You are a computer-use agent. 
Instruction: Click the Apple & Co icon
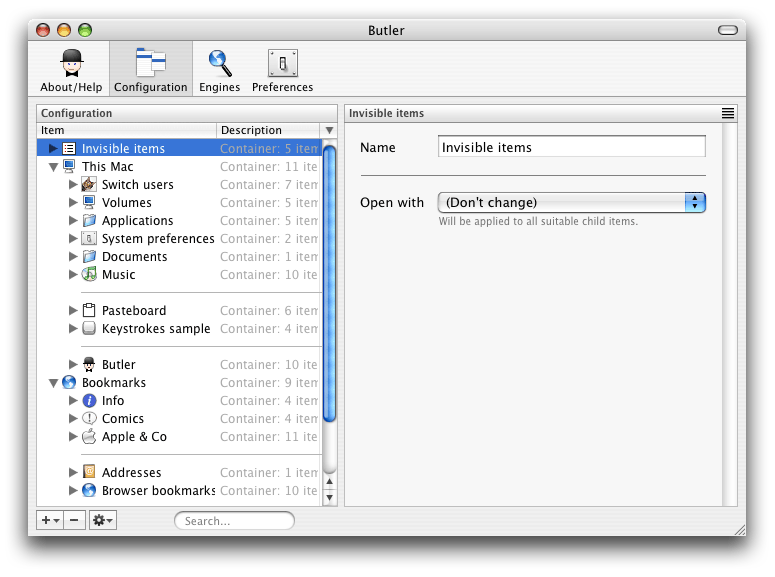click(x=89, y=437)
